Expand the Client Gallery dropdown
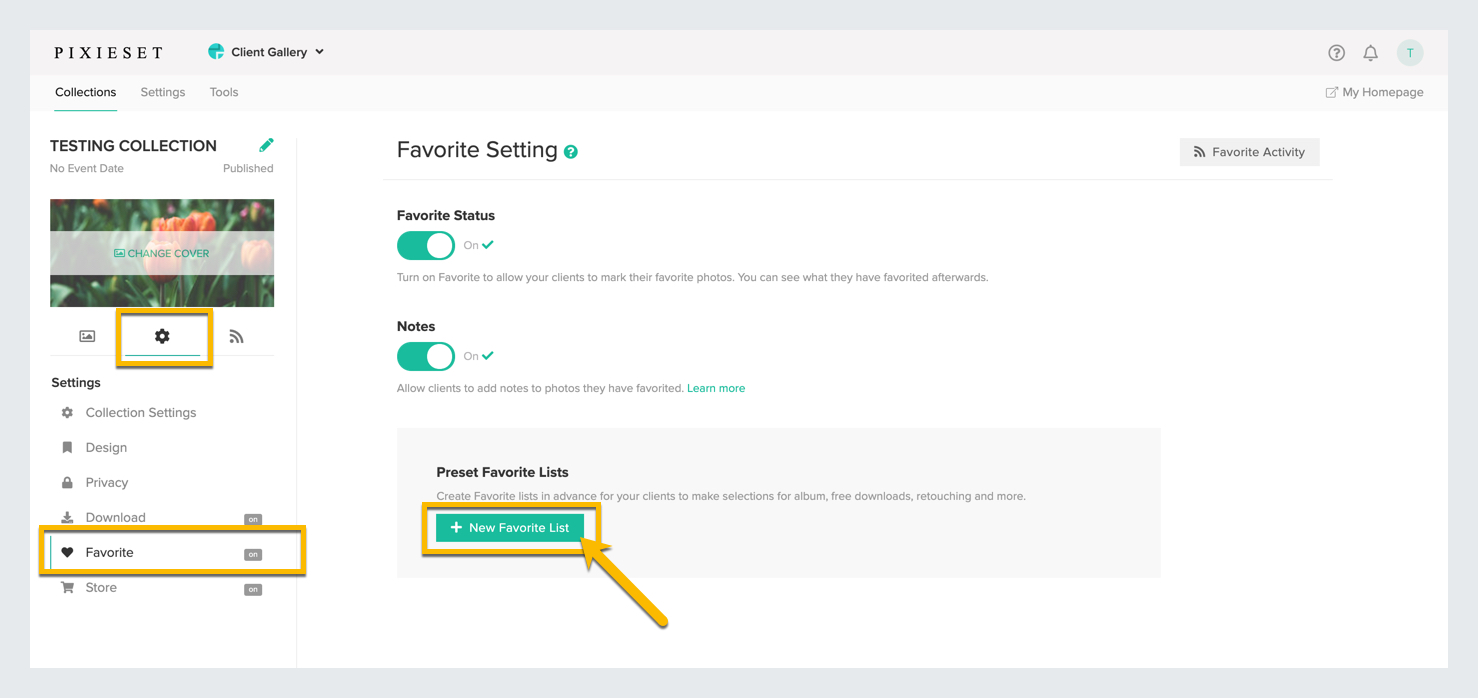The width and height of the screenshot is (1478, 698). 266,52
